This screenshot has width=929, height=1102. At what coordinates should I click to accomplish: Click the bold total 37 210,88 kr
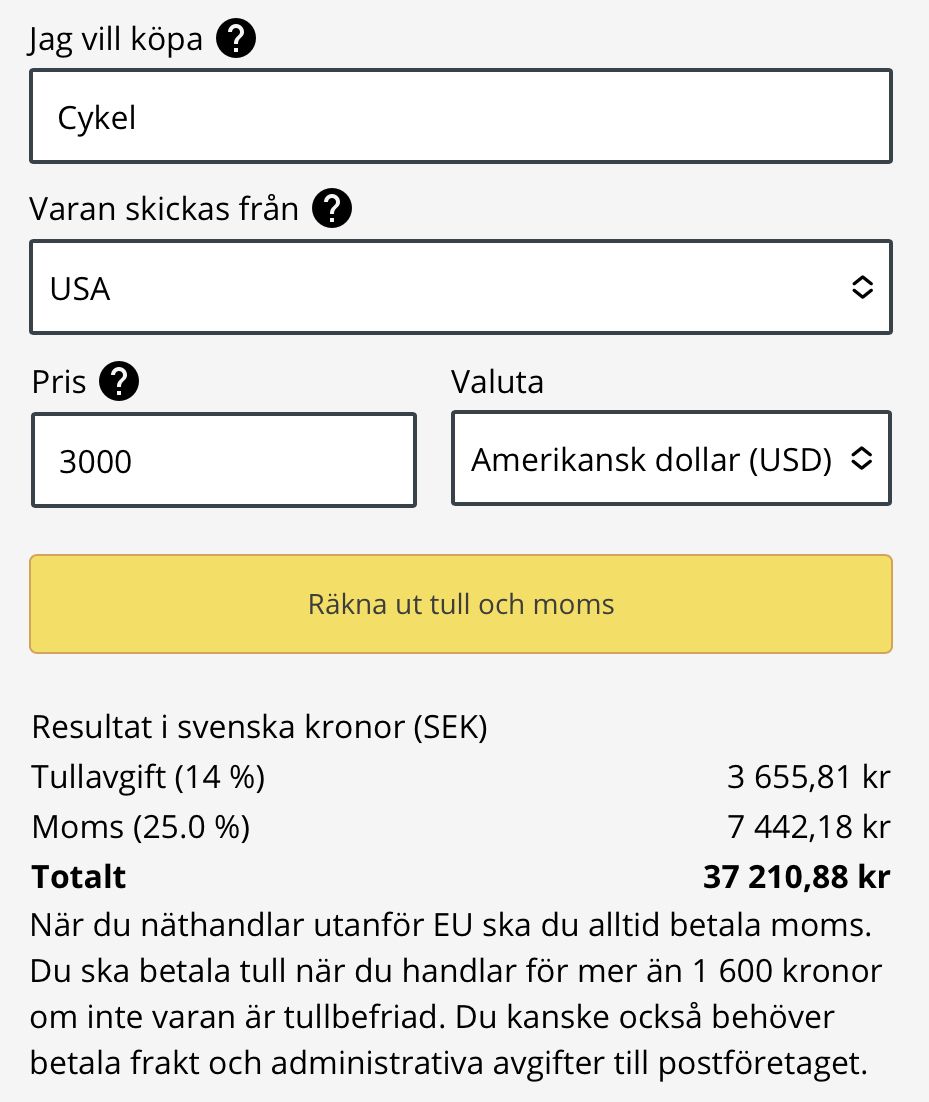click(x=797, y=877)
